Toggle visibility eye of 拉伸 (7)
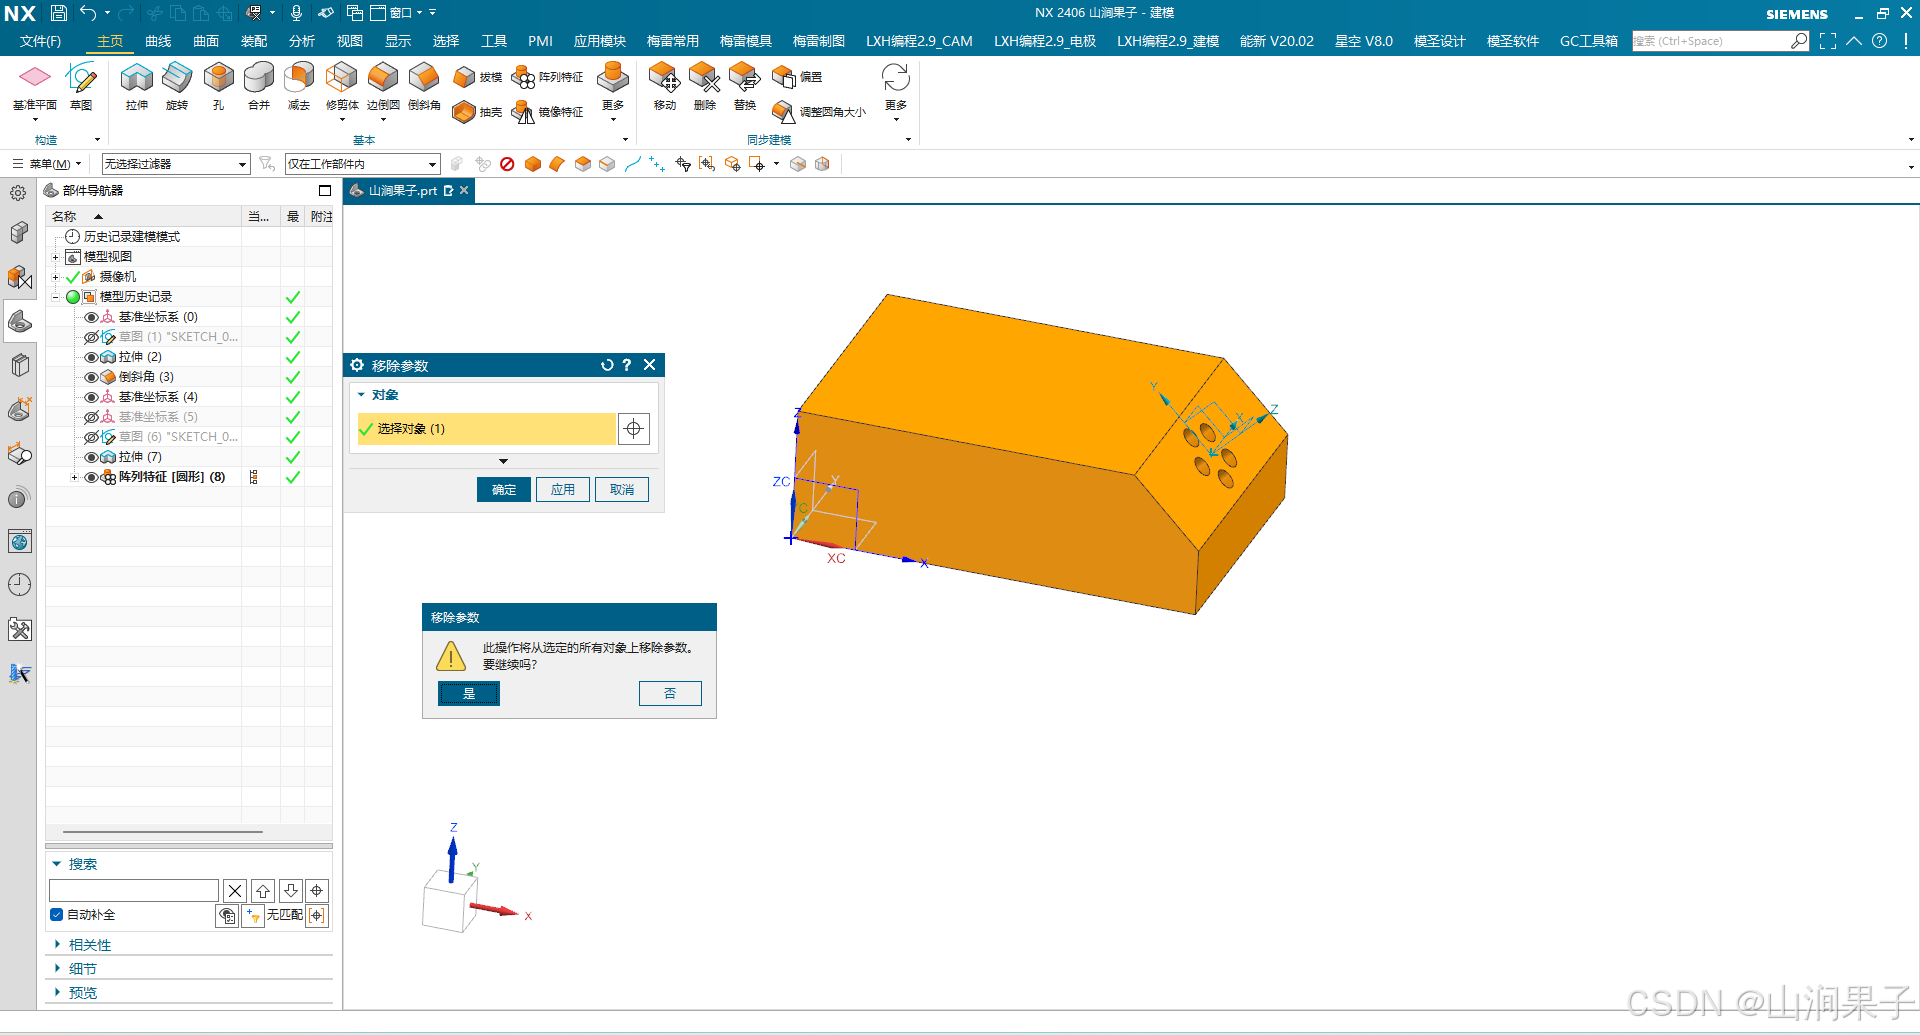 click(91, 457)
